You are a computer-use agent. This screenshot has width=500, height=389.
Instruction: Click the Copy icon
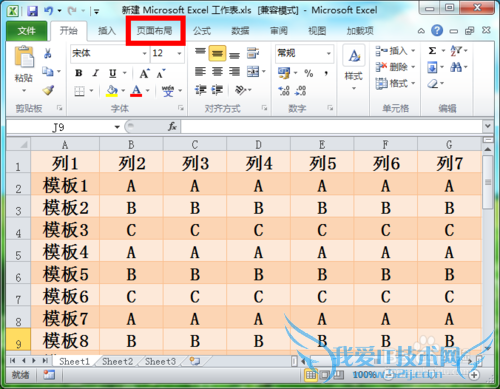(48, 71)
